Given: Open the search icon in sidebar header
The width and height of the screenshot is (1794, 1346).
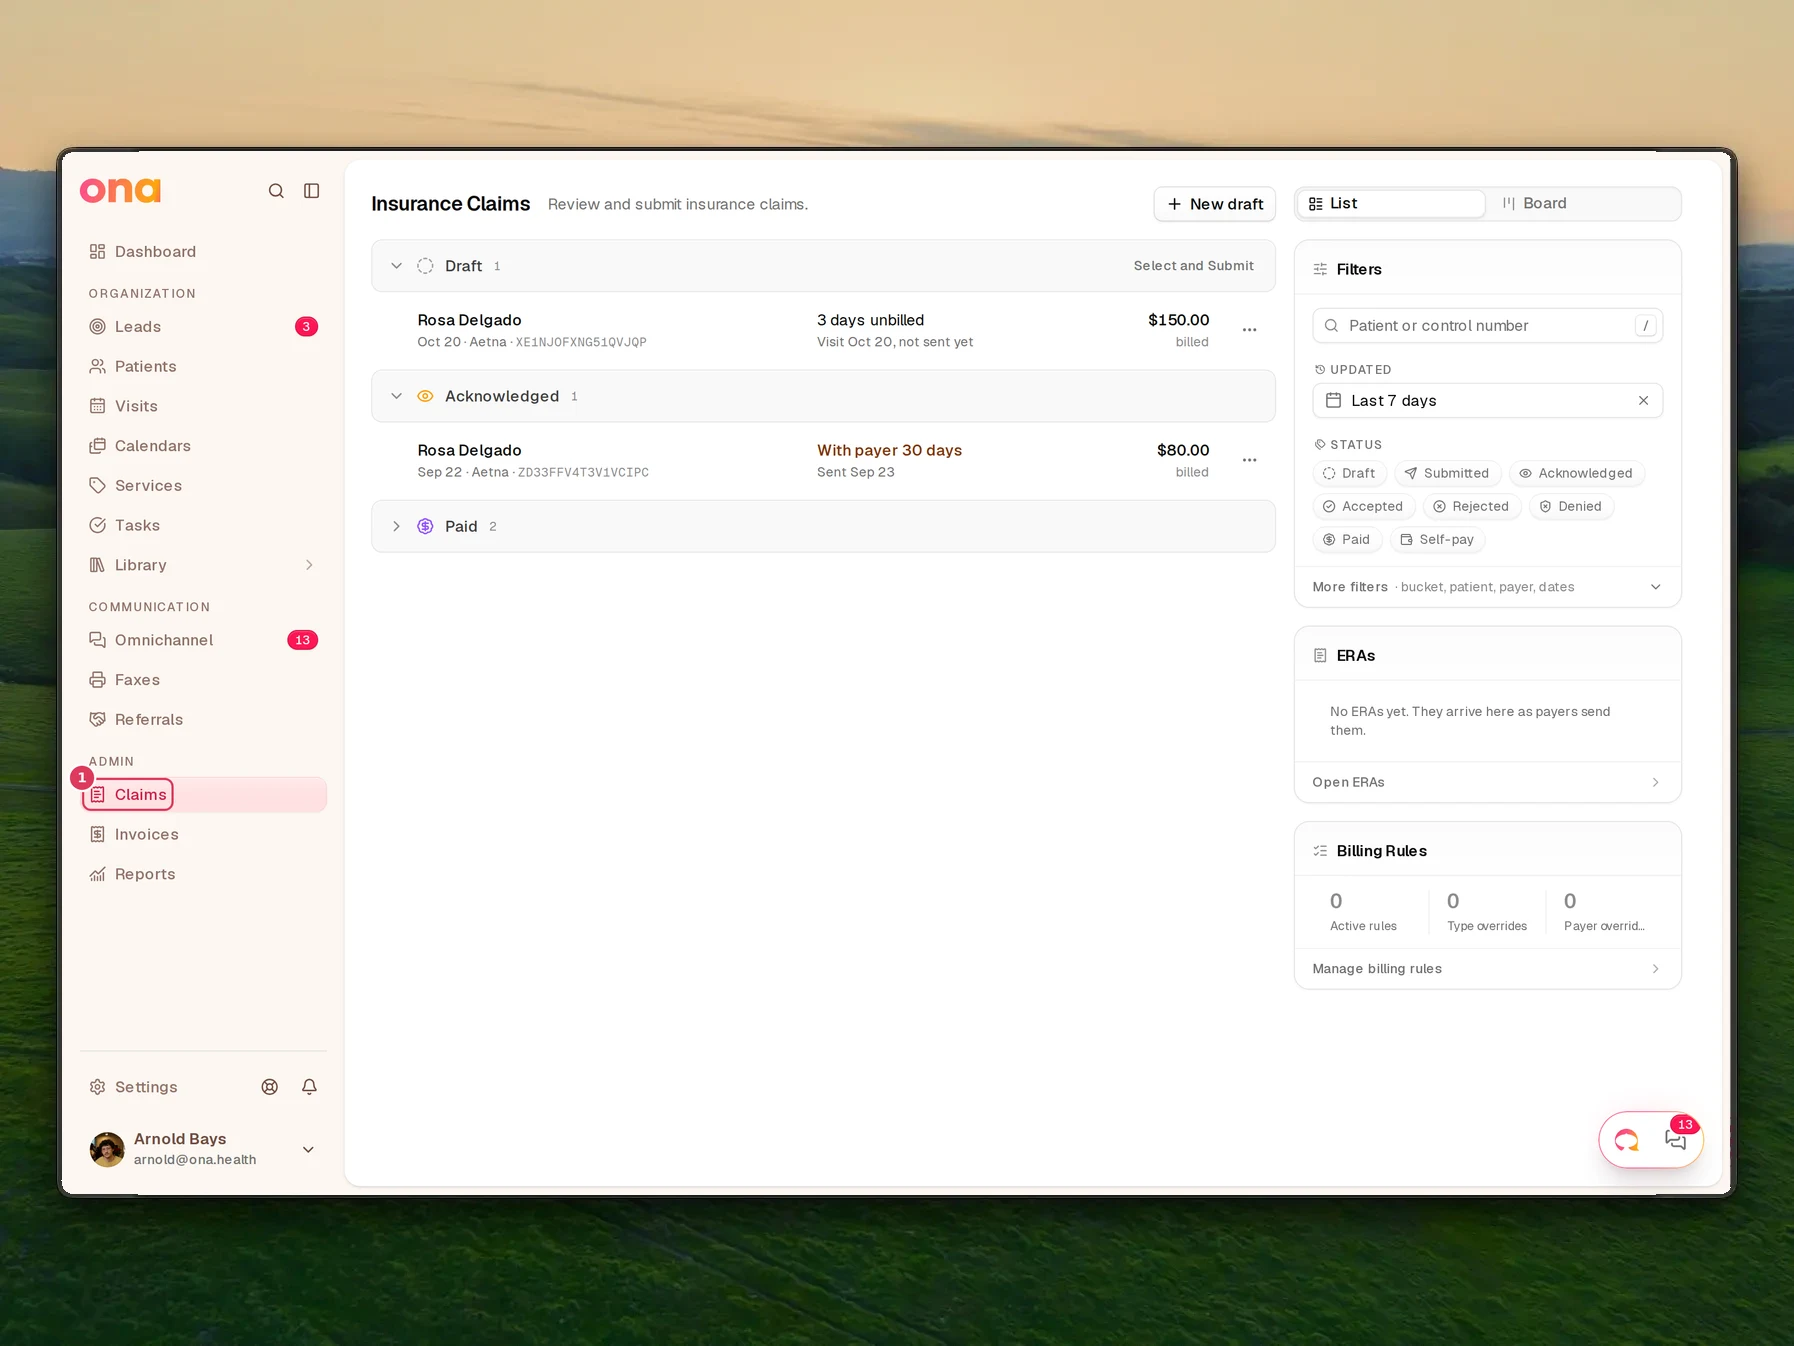Looking at the screenshot, I should tap(276, 191).
